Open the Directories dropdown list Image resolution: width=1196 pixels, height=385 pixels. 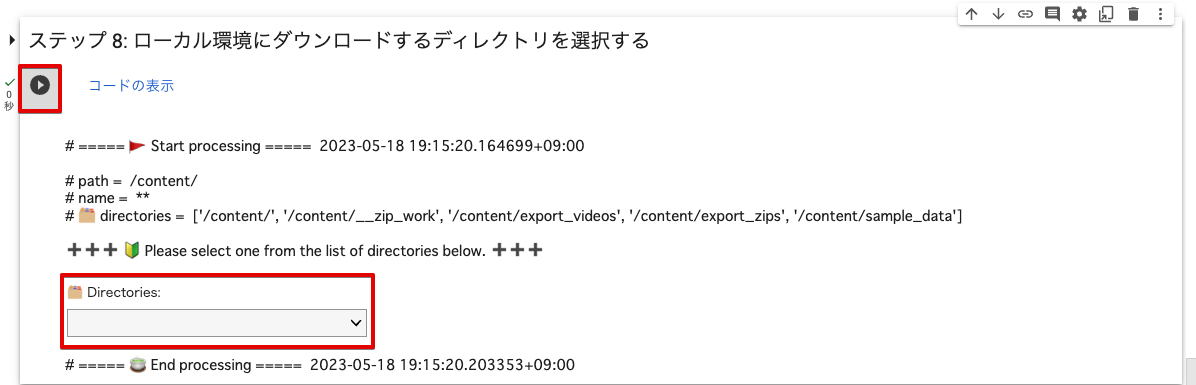(217, 322)
